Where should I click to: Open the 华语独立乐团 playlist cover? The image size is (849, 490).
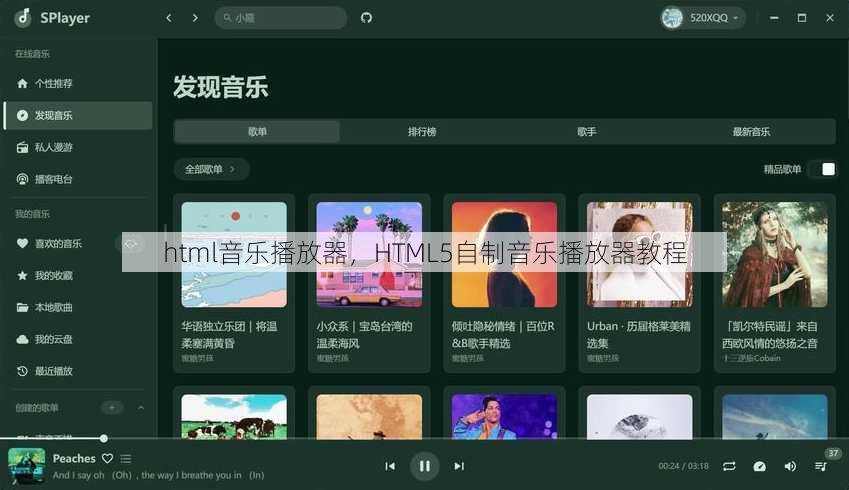(234, 254)
